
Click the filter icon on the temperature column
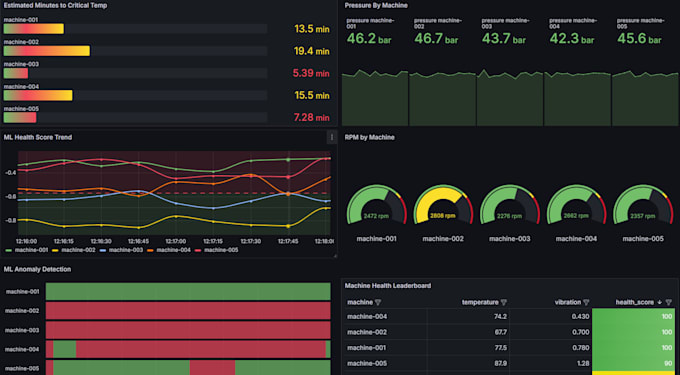pyautogui.click(x=503, y=302)
